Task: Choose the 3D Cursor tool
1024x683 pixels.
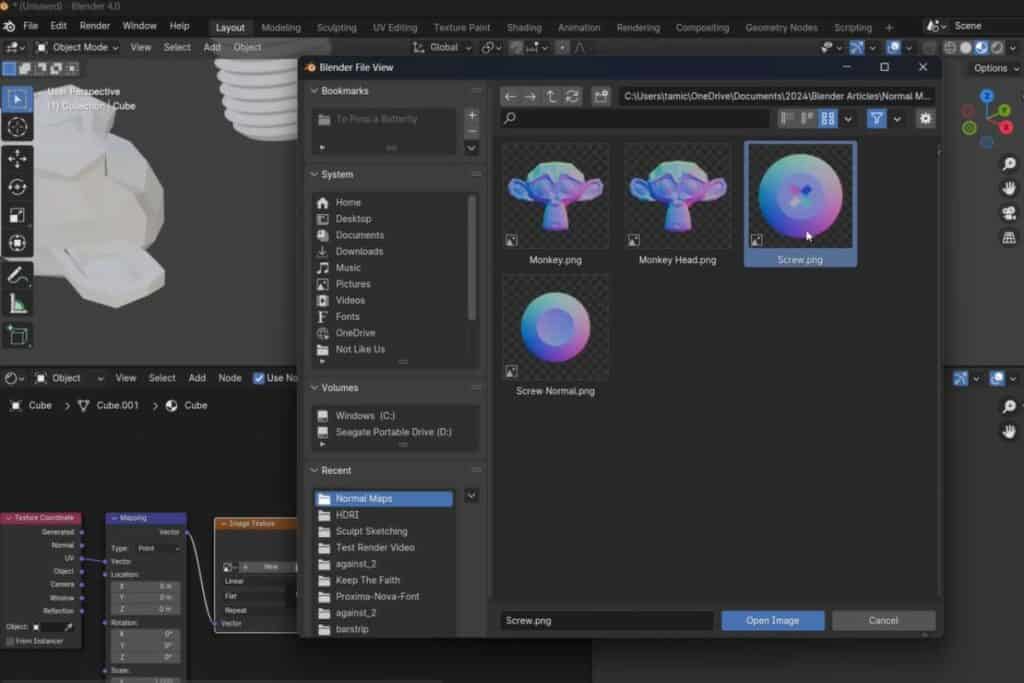Action: click(17, 127)
